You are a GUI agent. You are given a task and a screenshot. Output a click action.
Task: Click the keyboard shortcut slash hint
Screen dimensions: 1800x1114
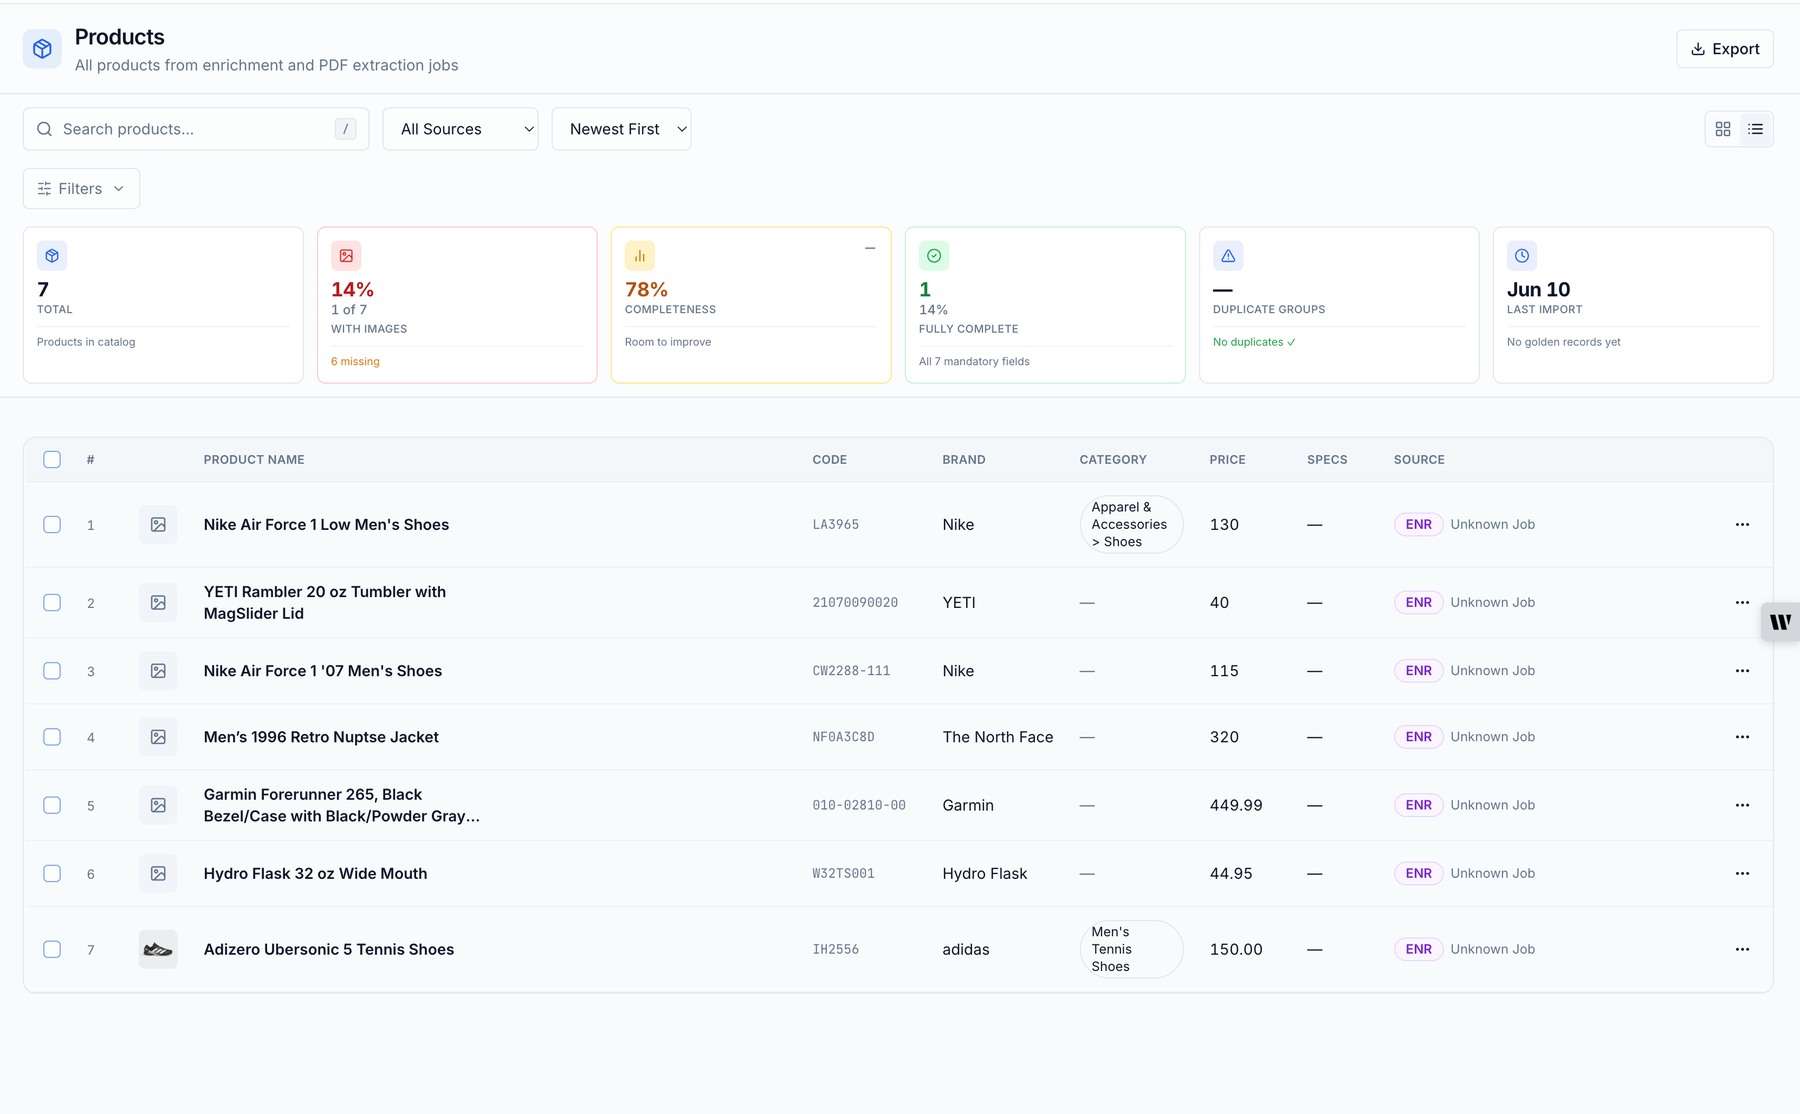pos(345,129)
